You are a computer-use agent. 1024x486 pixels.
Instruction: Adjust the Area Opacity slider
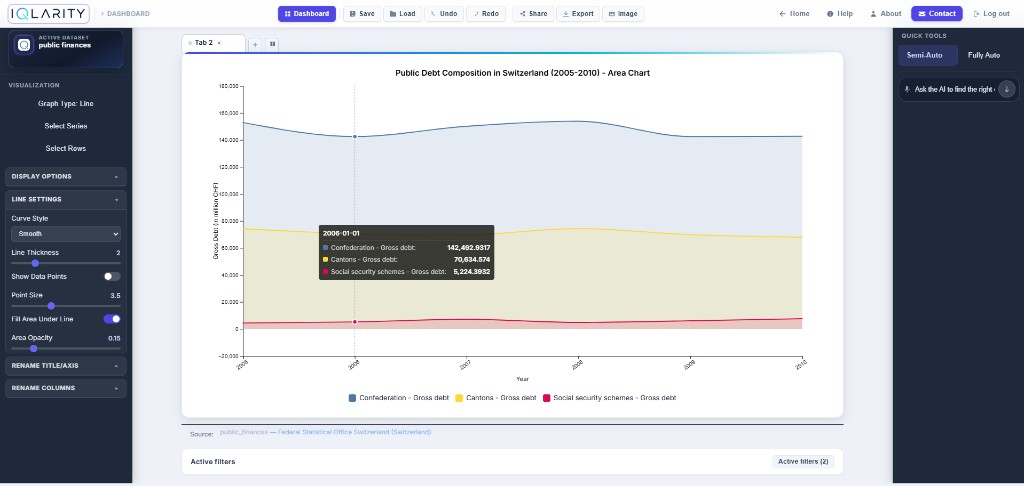pos(66,348)
